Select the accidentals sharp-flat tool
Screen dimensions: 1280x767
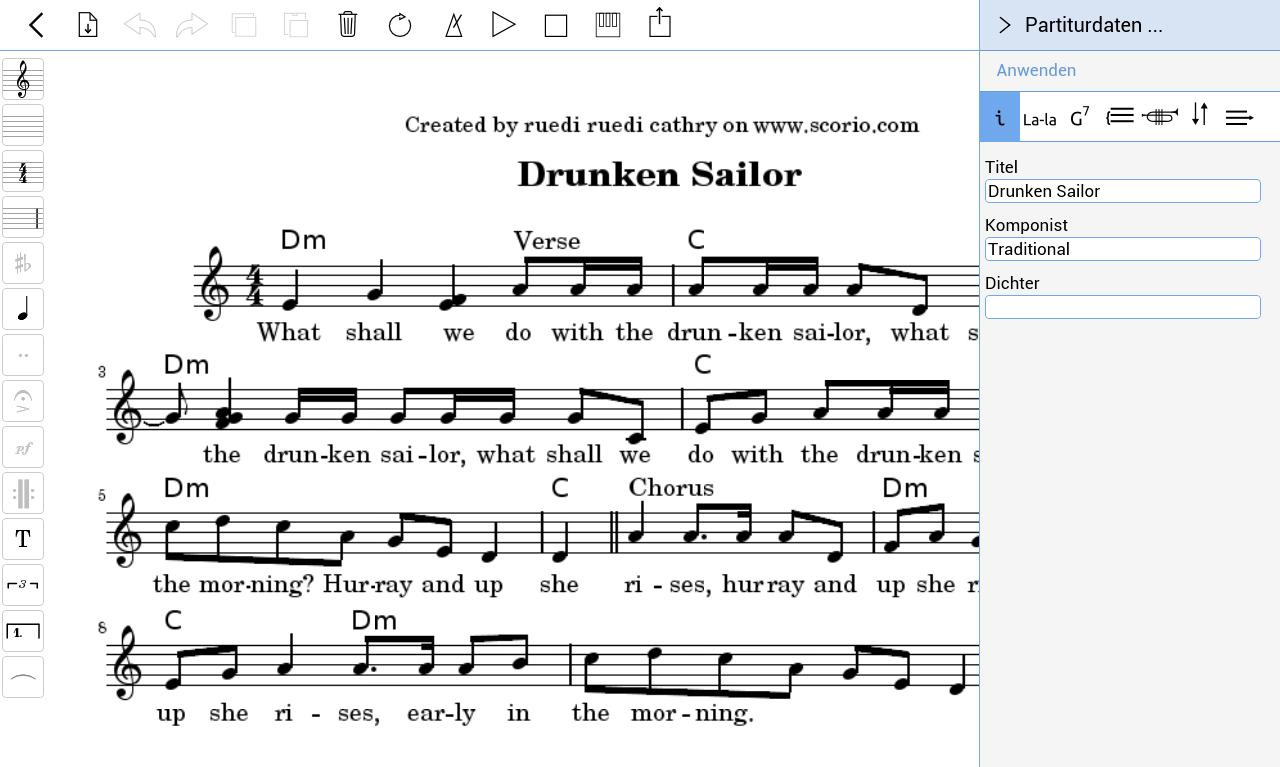[x=23, y=263]
